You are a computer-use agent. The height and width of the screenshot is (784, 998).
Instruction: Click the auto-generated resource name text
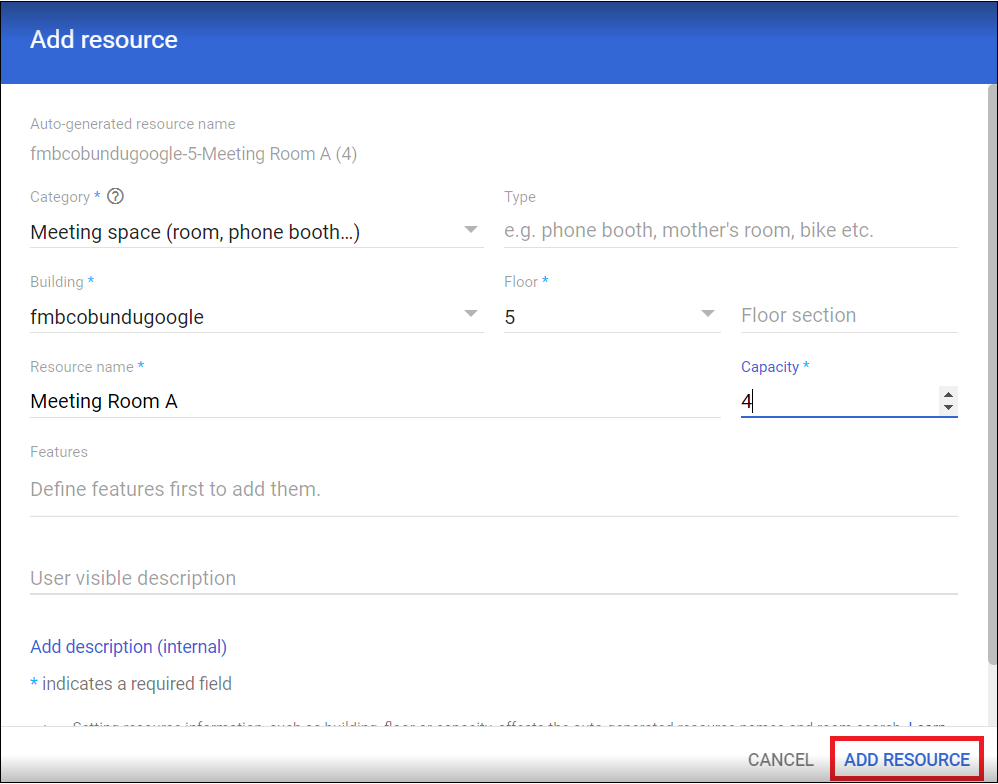193,154
